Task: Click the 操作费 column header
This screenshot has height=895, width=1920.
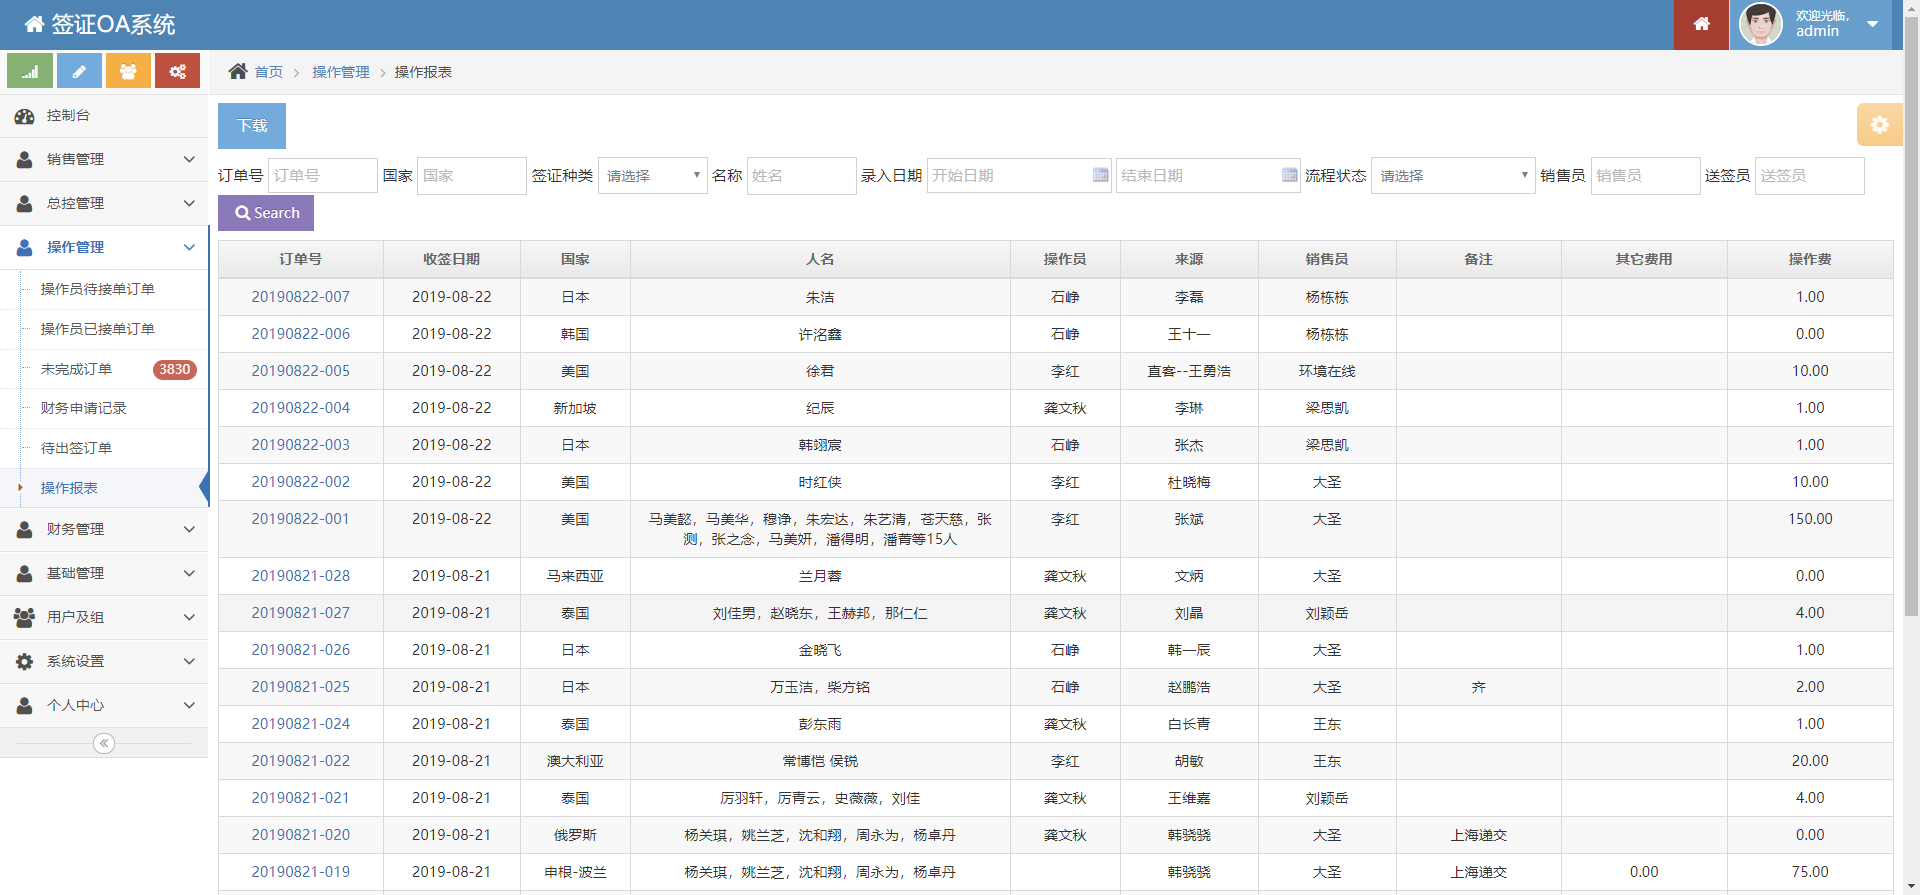Action: (1810, 259)
